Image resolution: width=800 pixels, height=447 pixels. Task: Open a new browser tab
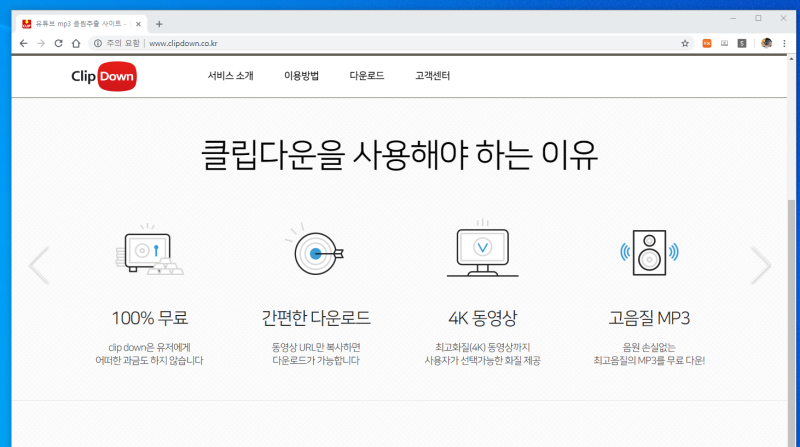[159, 24]
